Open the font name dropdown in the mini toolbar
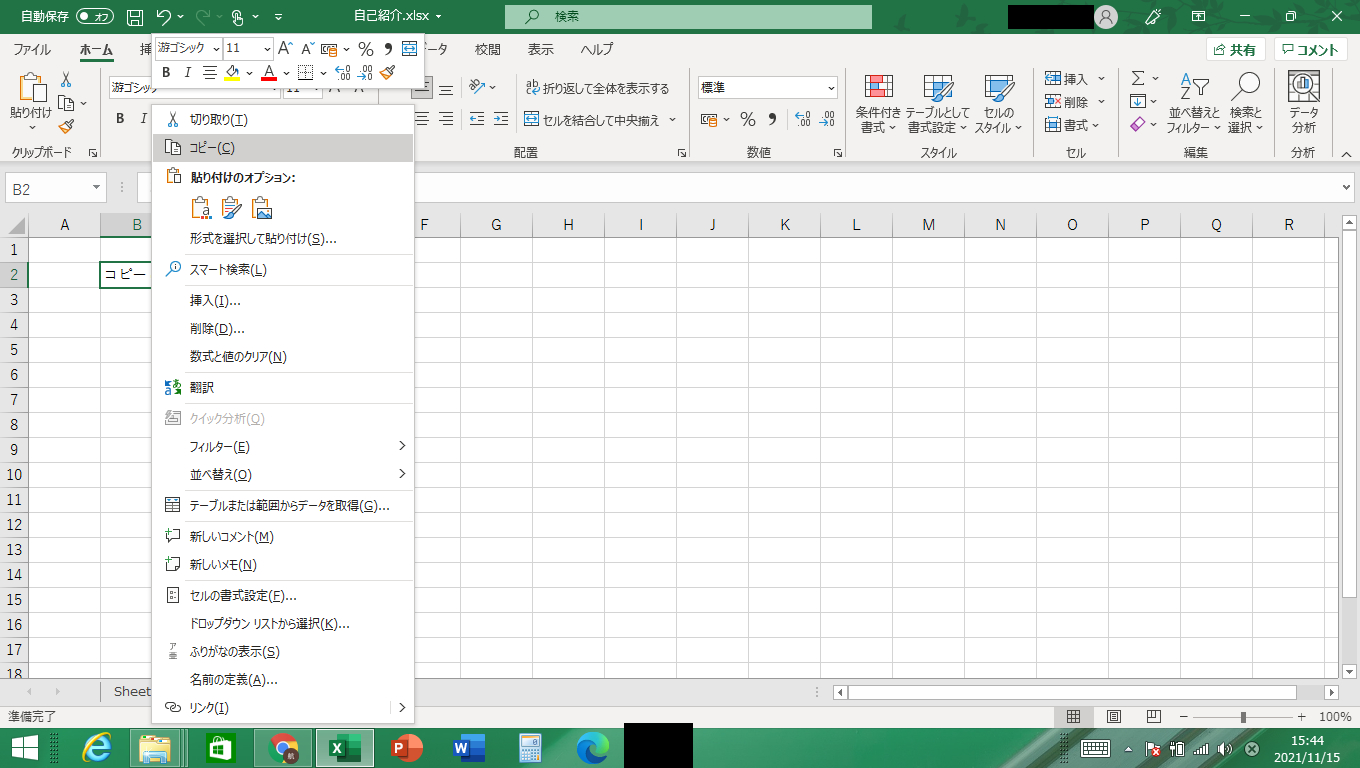 (214, 48)
